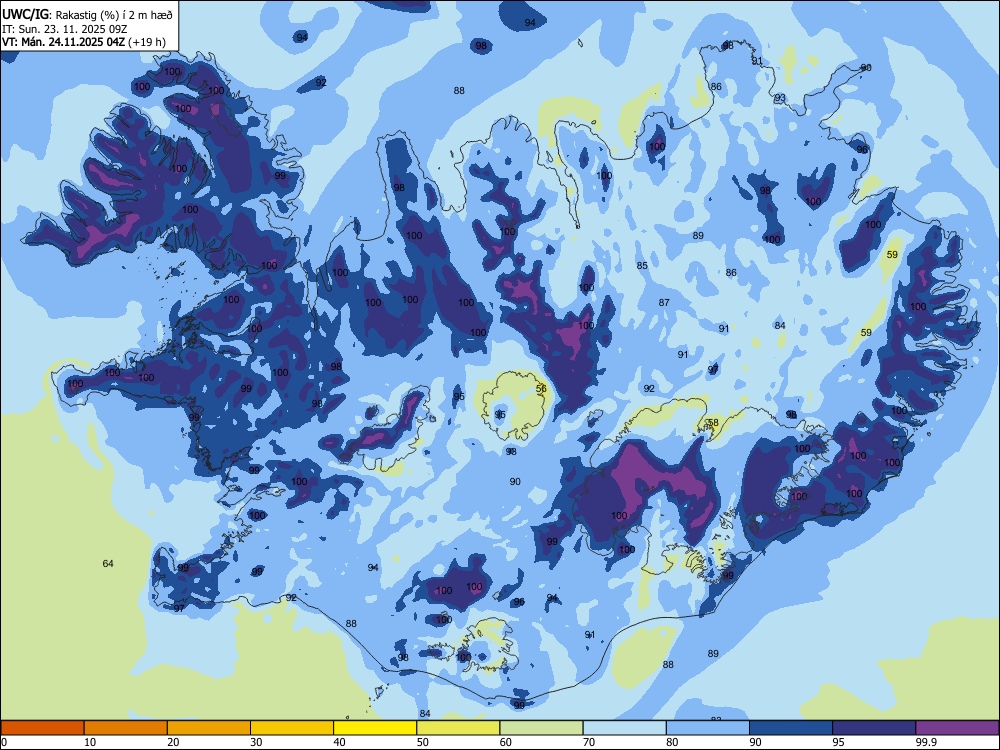The width and height of the screenshot is (1000, 750).
Task: Click the dark blue 90–95 legend swatch
Action: click(791, 728)
